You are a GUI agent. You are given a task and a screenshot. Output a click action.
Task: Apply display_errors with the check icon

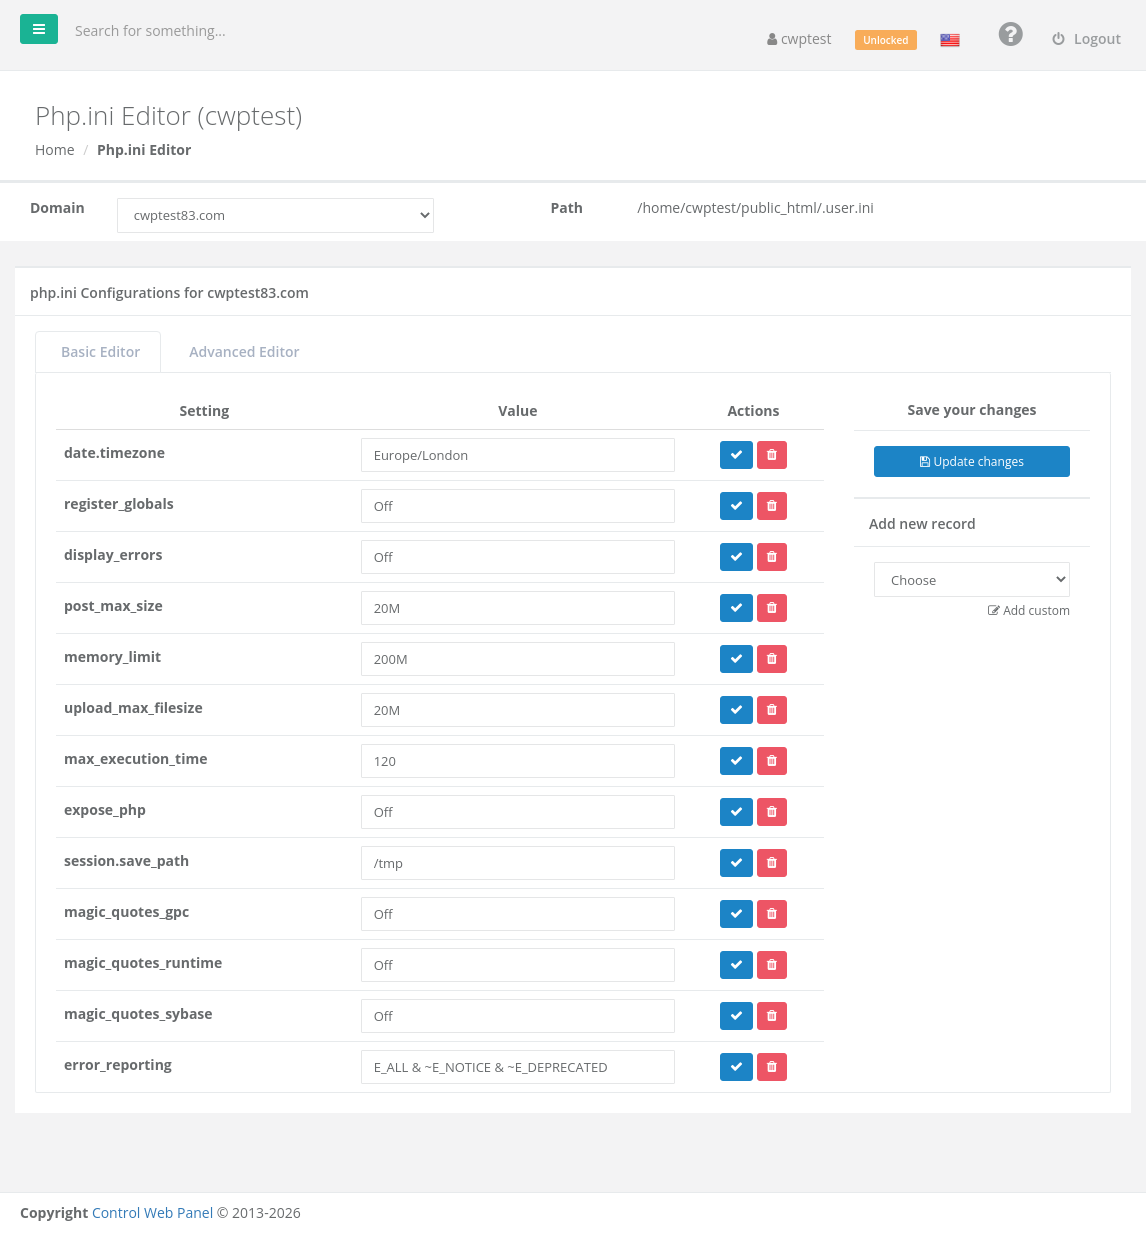coord(736,557)
